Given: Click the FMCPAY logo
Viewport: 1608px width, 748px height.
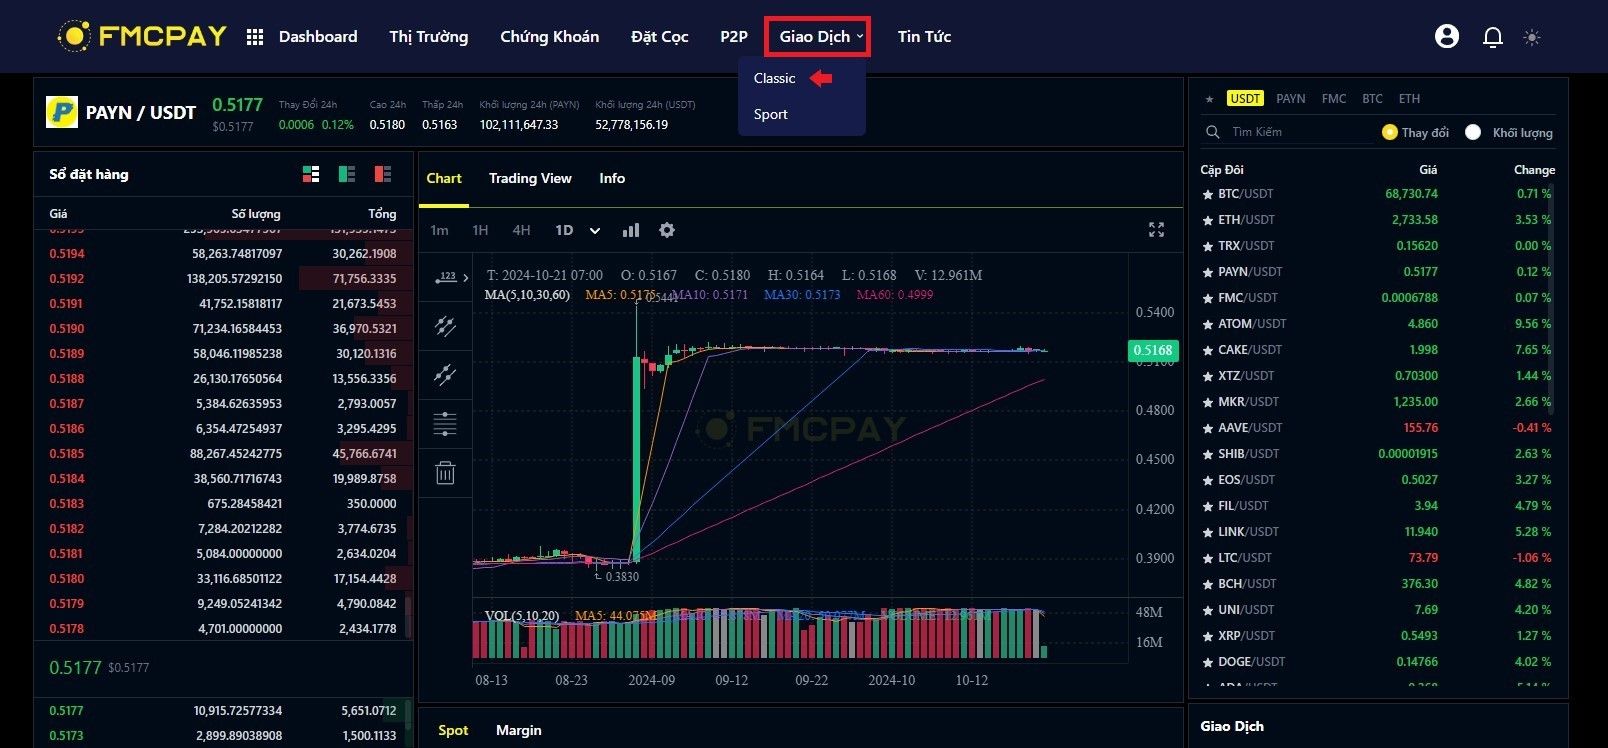Looking at the screenshot, I should tap(142, 37).
